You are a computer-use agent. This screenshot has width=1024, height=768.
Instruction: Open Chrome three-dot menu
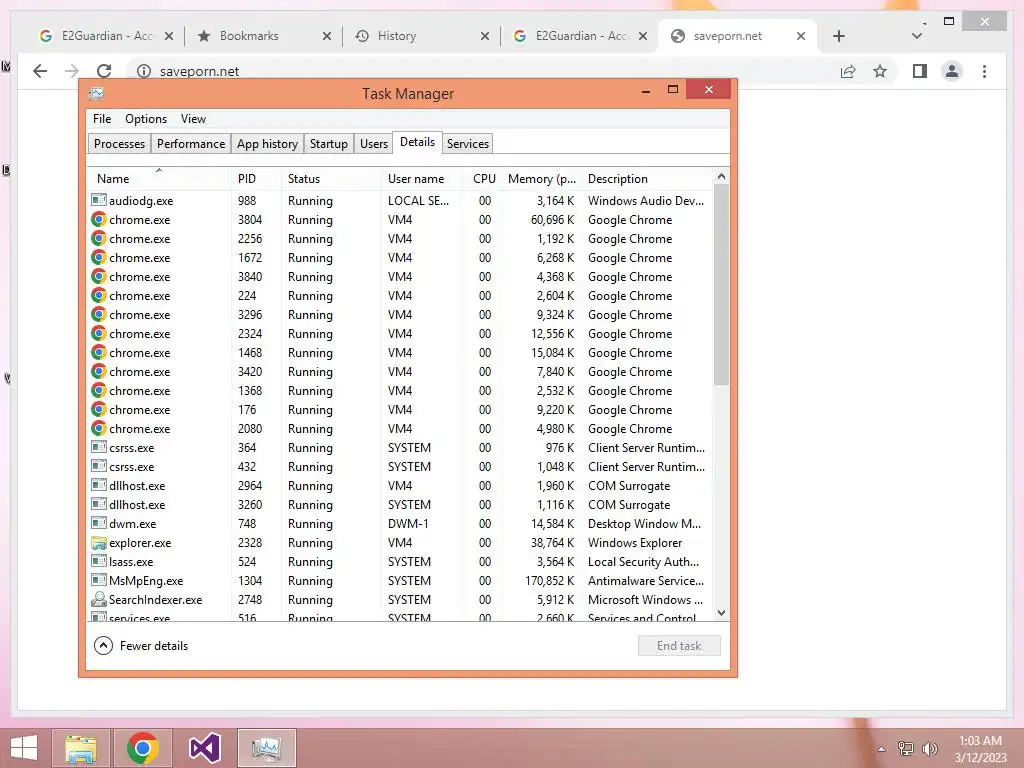point(984,71)
